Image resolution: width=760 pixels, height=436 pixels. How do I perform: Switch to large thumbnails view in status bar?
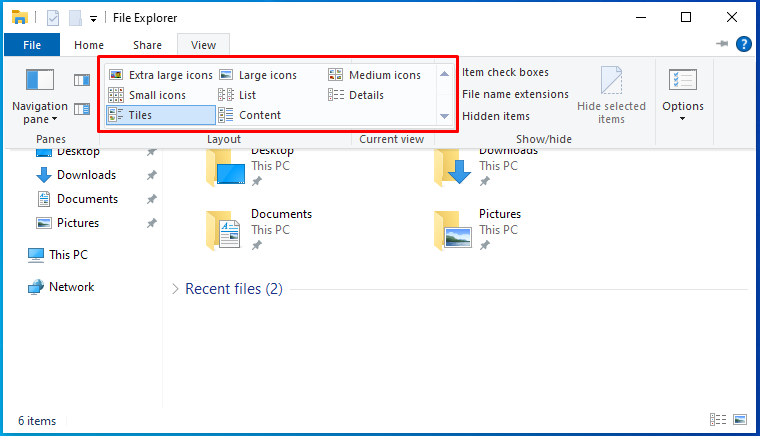(740, 420)
